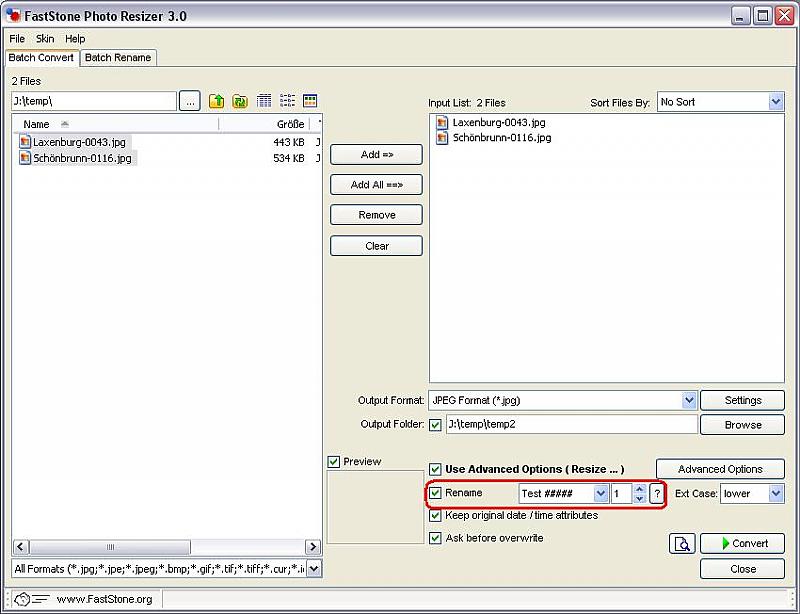Click the refresh folder icon
Viewport: 800px width, 614px height.
point(240,101)
